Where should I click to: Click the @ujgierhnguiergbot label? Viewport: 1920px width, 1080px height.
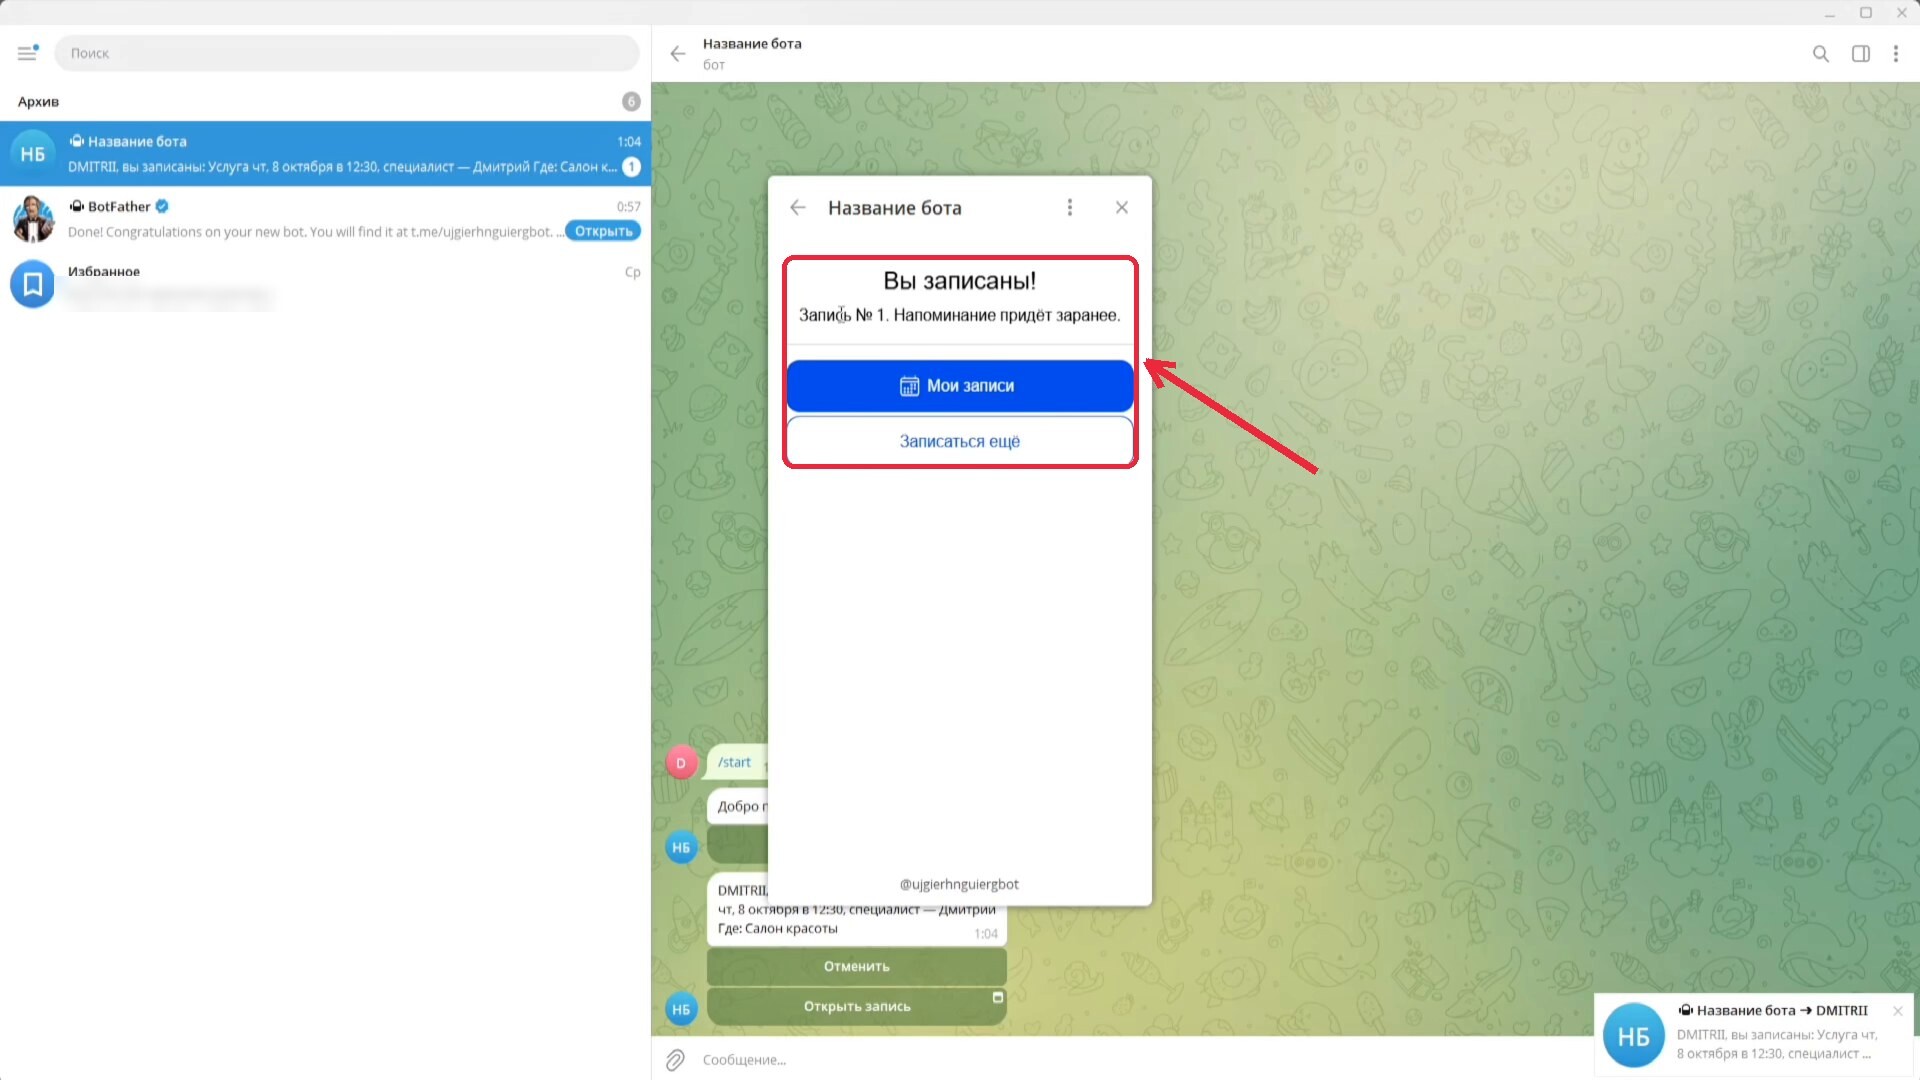click(x=959, y=884)
